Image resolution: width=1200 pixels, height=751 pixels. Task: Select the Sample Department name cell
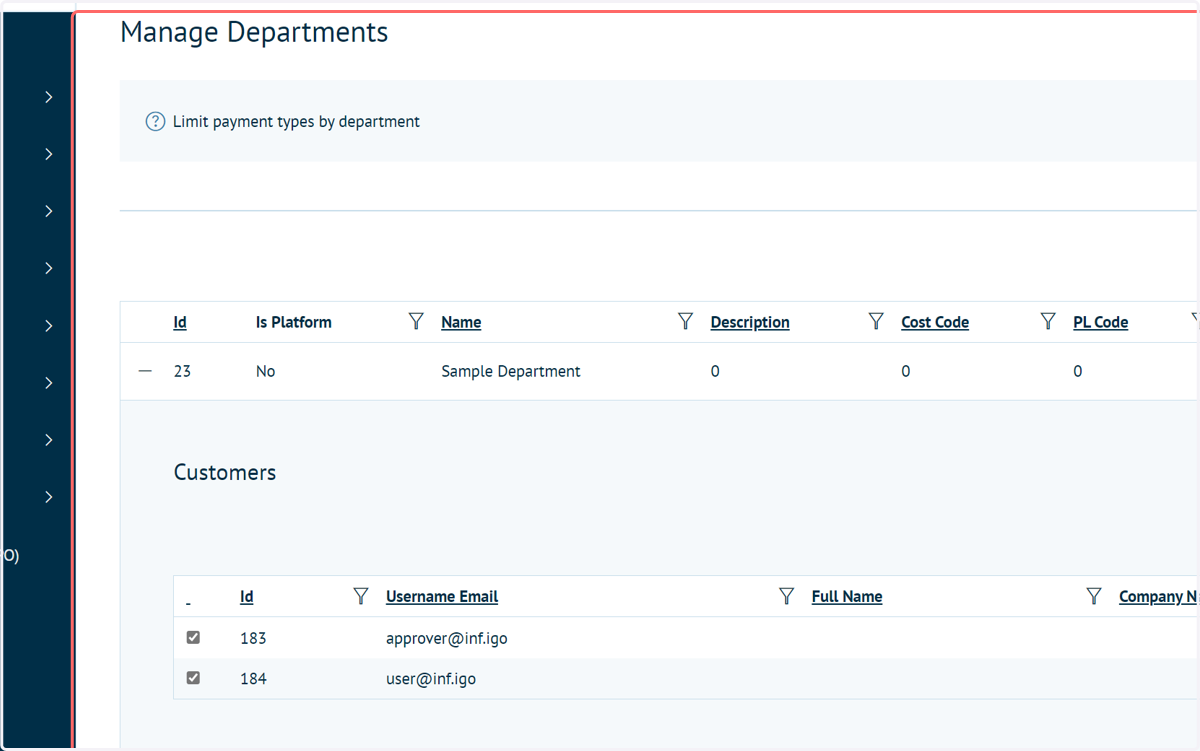[x=511, y=371]
